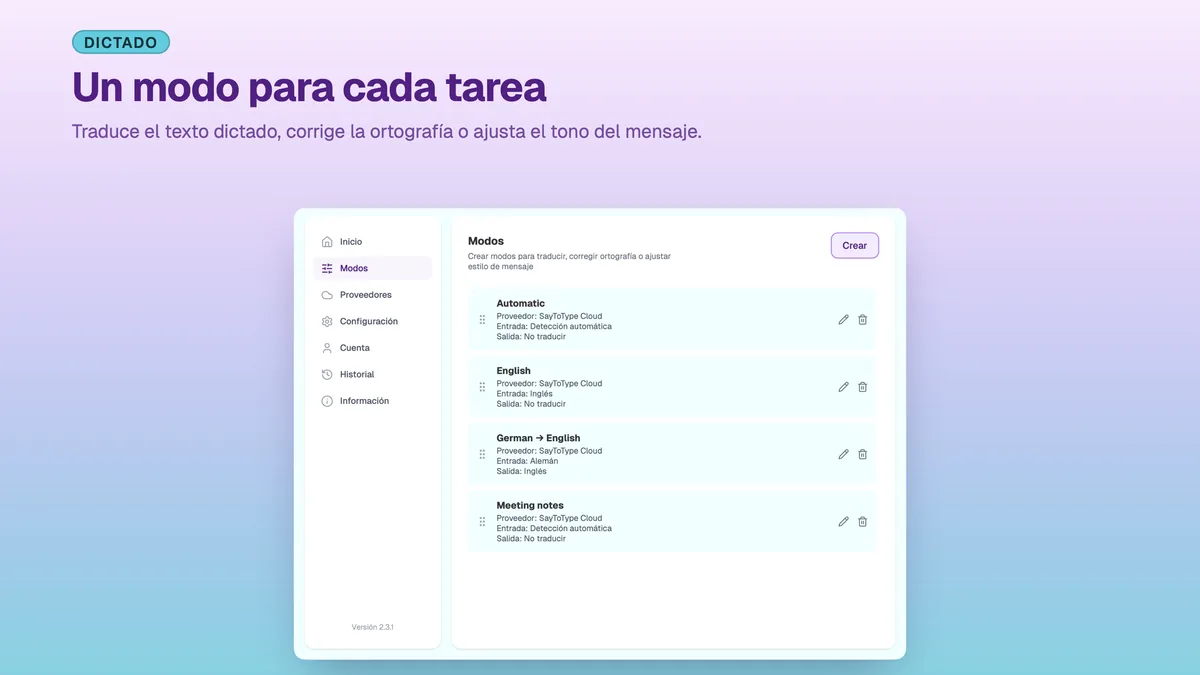
Task: Open the Proveedores section
Action: (x=372, y=295)
